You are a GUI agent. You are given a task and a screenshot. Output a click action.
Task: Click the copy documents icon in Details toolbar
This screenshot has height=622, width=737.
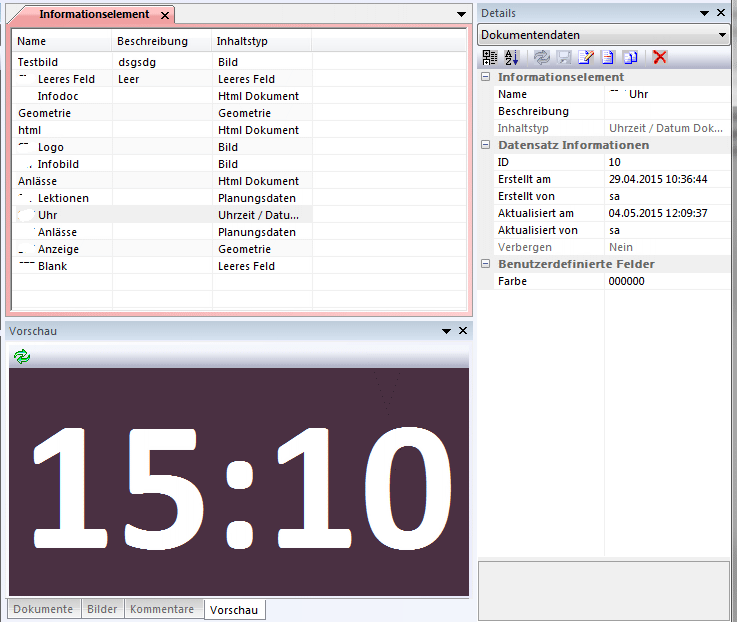(x=630, y=57)
